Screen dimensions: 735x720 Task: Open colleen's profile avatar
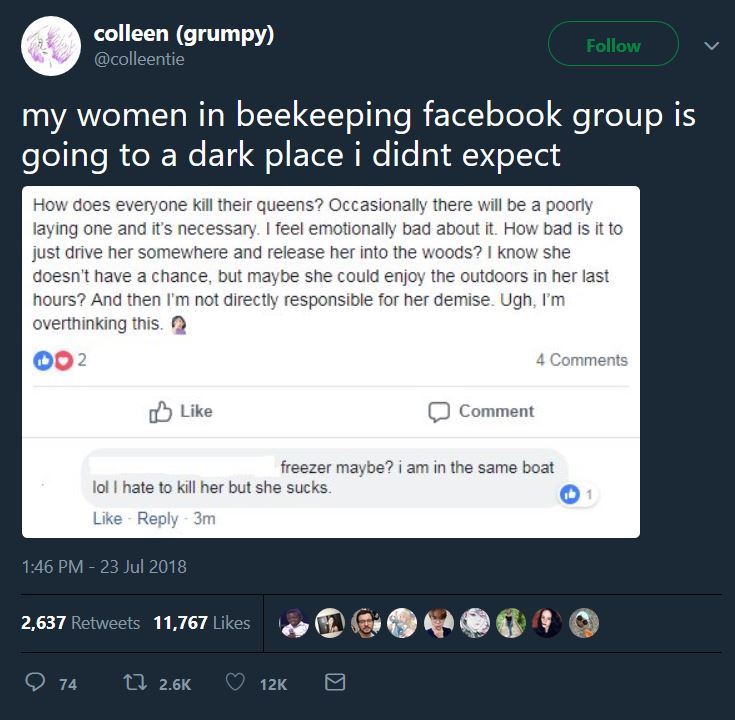tap(50, 46)
